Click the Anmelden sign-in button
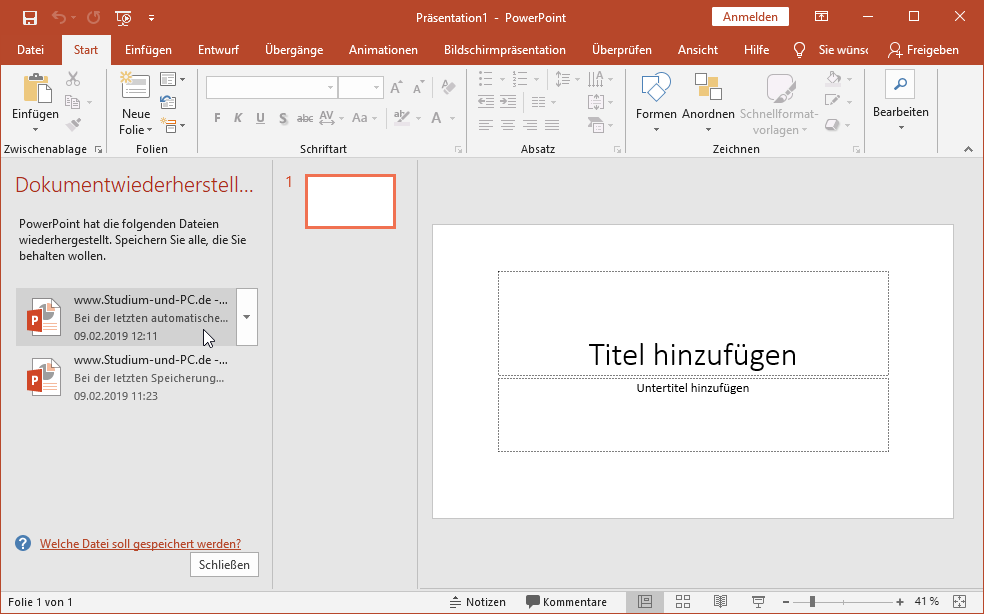 [750, 17]
